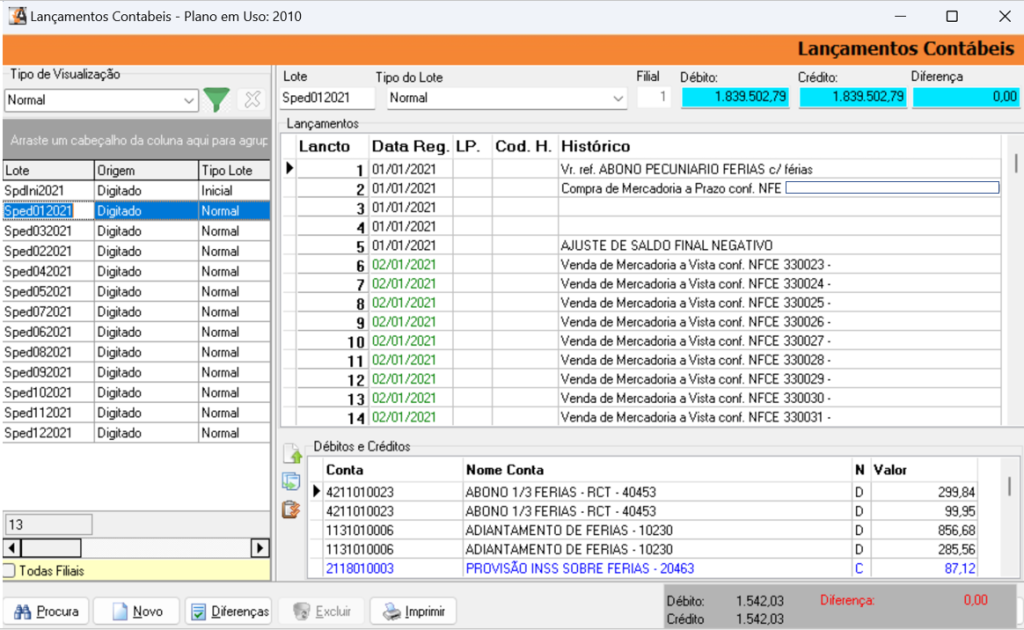The width and height of the screenshot is (1024, 630).
Task: Click the cyan Diferença field showing 0,00
Action: click(x=966, y=97)
